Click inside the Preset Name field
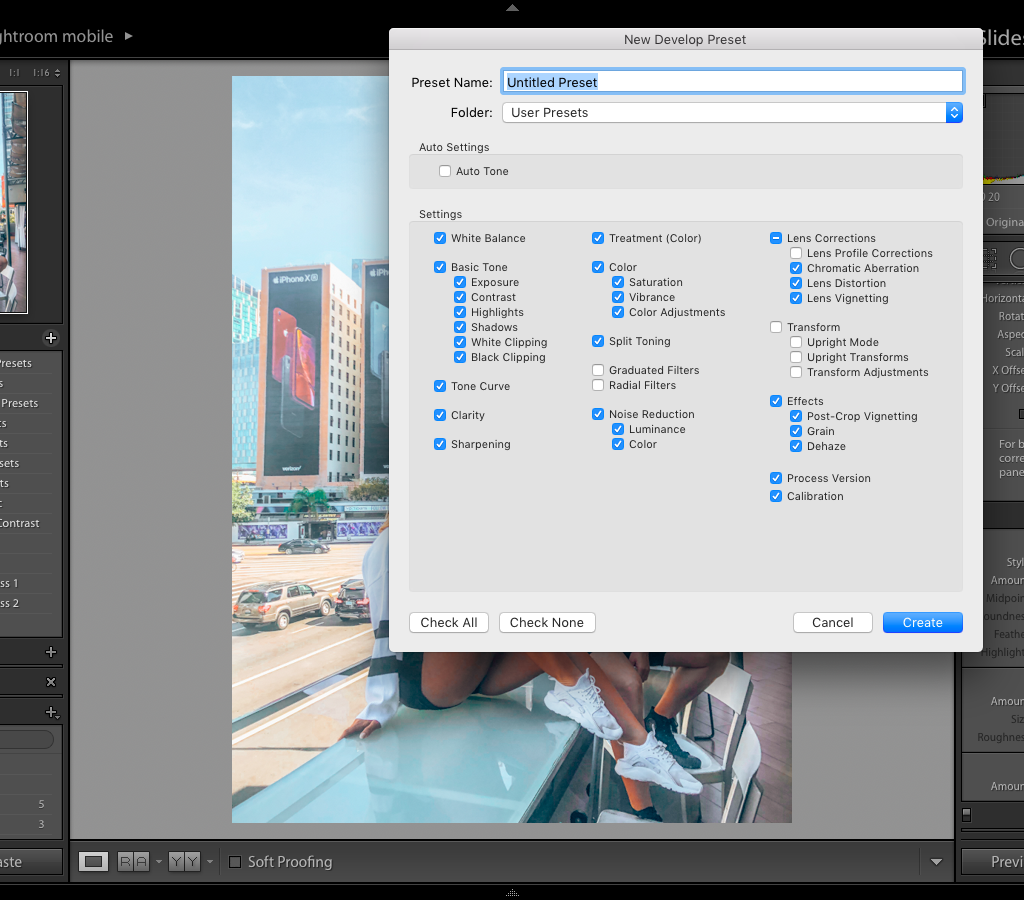The height and width of the screenshot is (900, 1024). tap(732, 81)
